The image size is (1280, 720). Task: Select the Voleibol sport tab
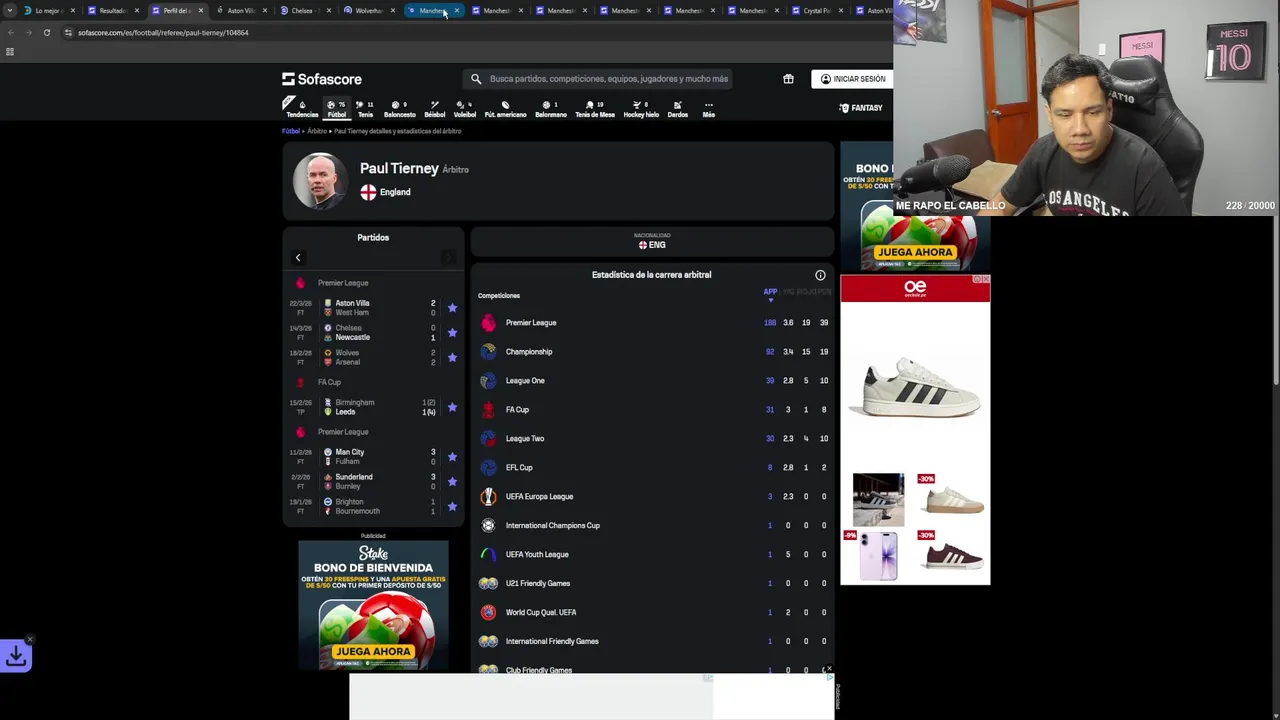(465, 108)
